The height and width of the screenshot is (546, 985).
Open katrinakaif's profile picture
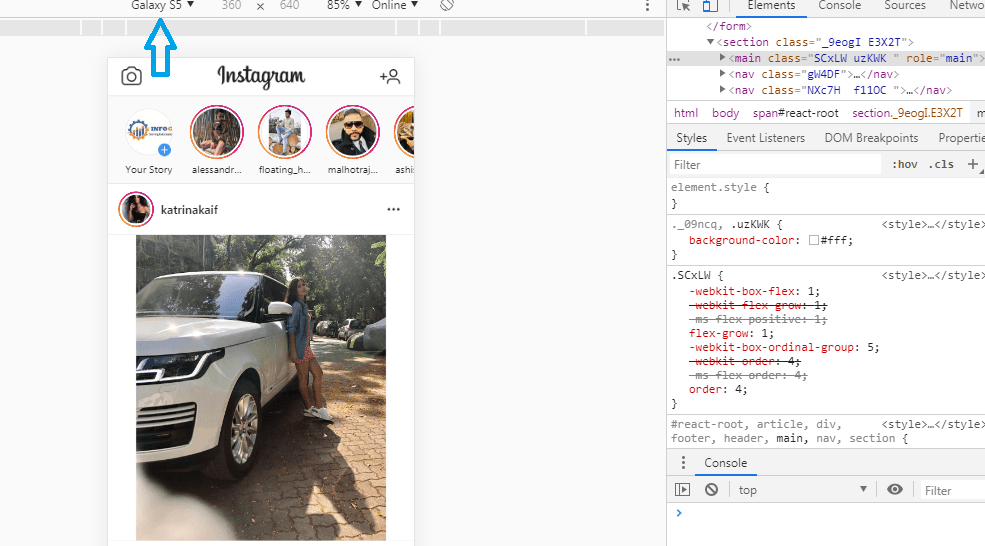[x=136, y=209]
